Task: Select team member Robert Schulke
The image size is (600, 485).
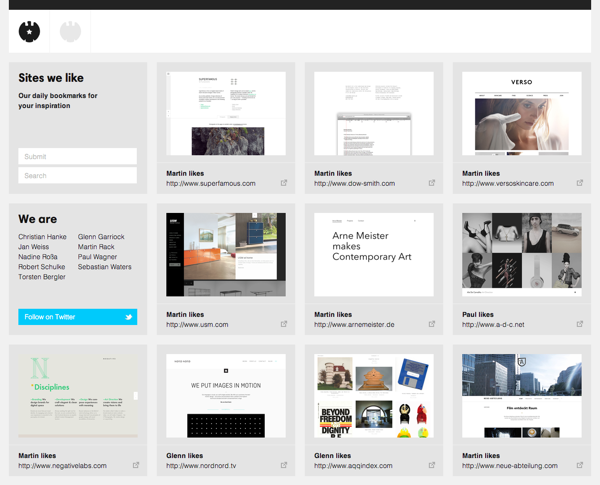Action: (42, 266)
